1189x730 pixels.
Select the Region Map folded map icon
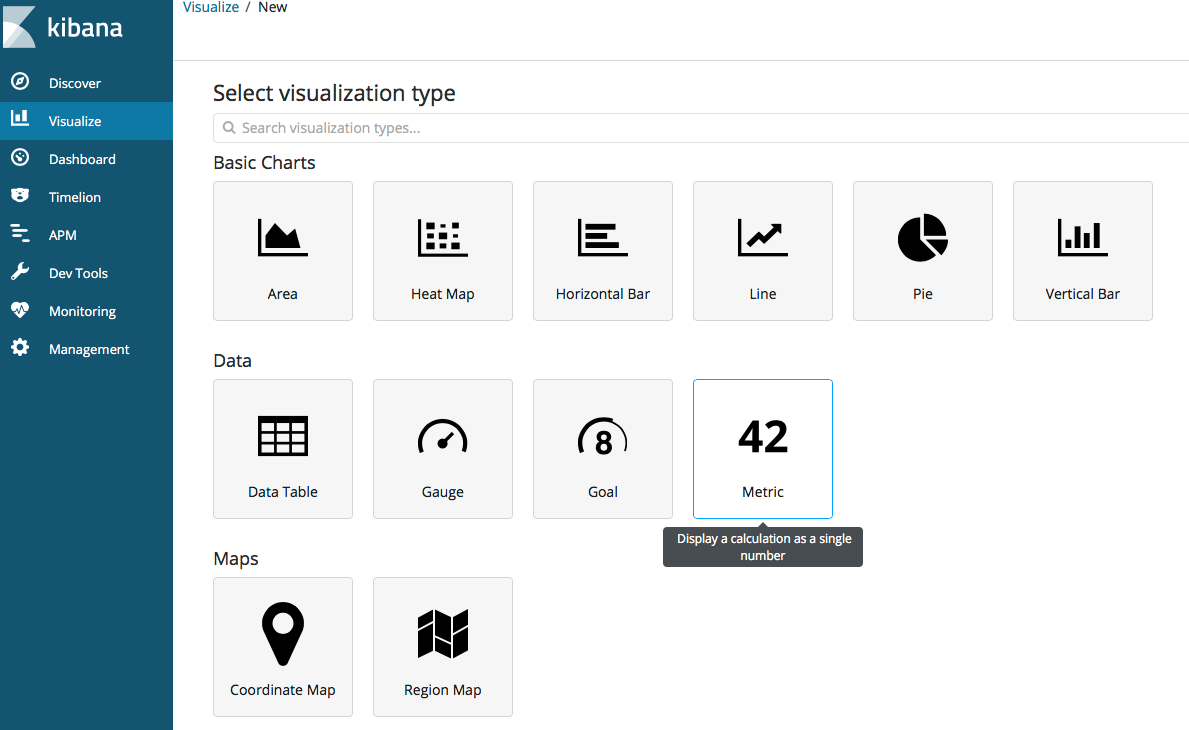(443, 634)
